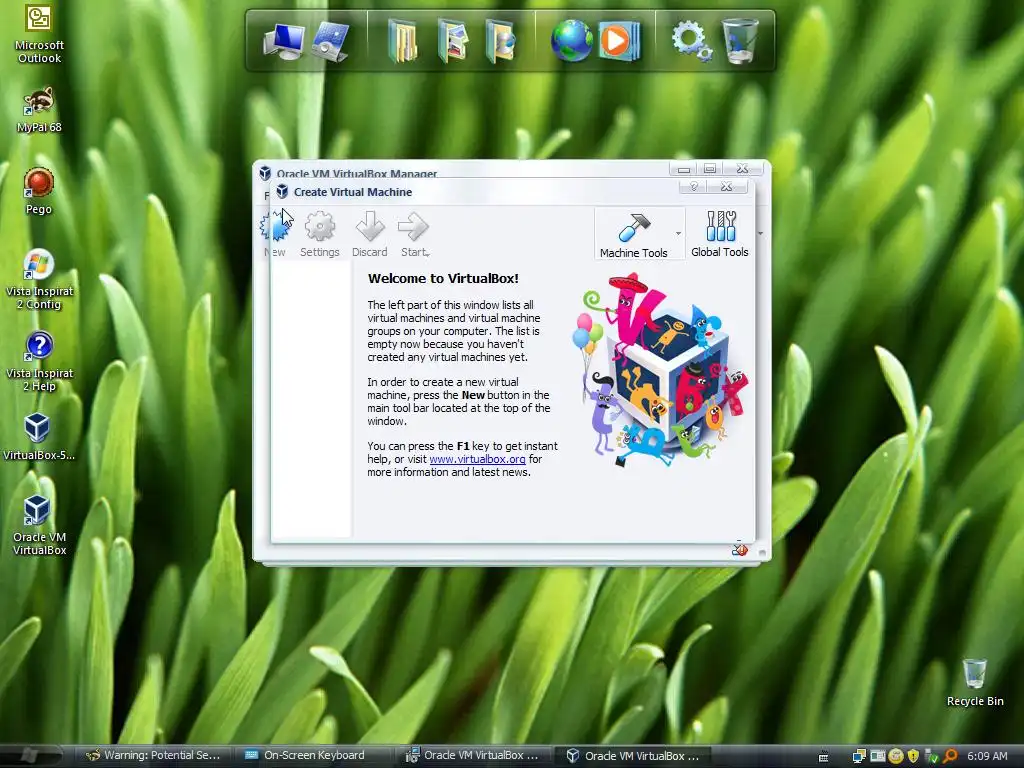Click the green checkmark tray icon
The height and width of the screenshot is (768, 1024).
pos(932,756)
